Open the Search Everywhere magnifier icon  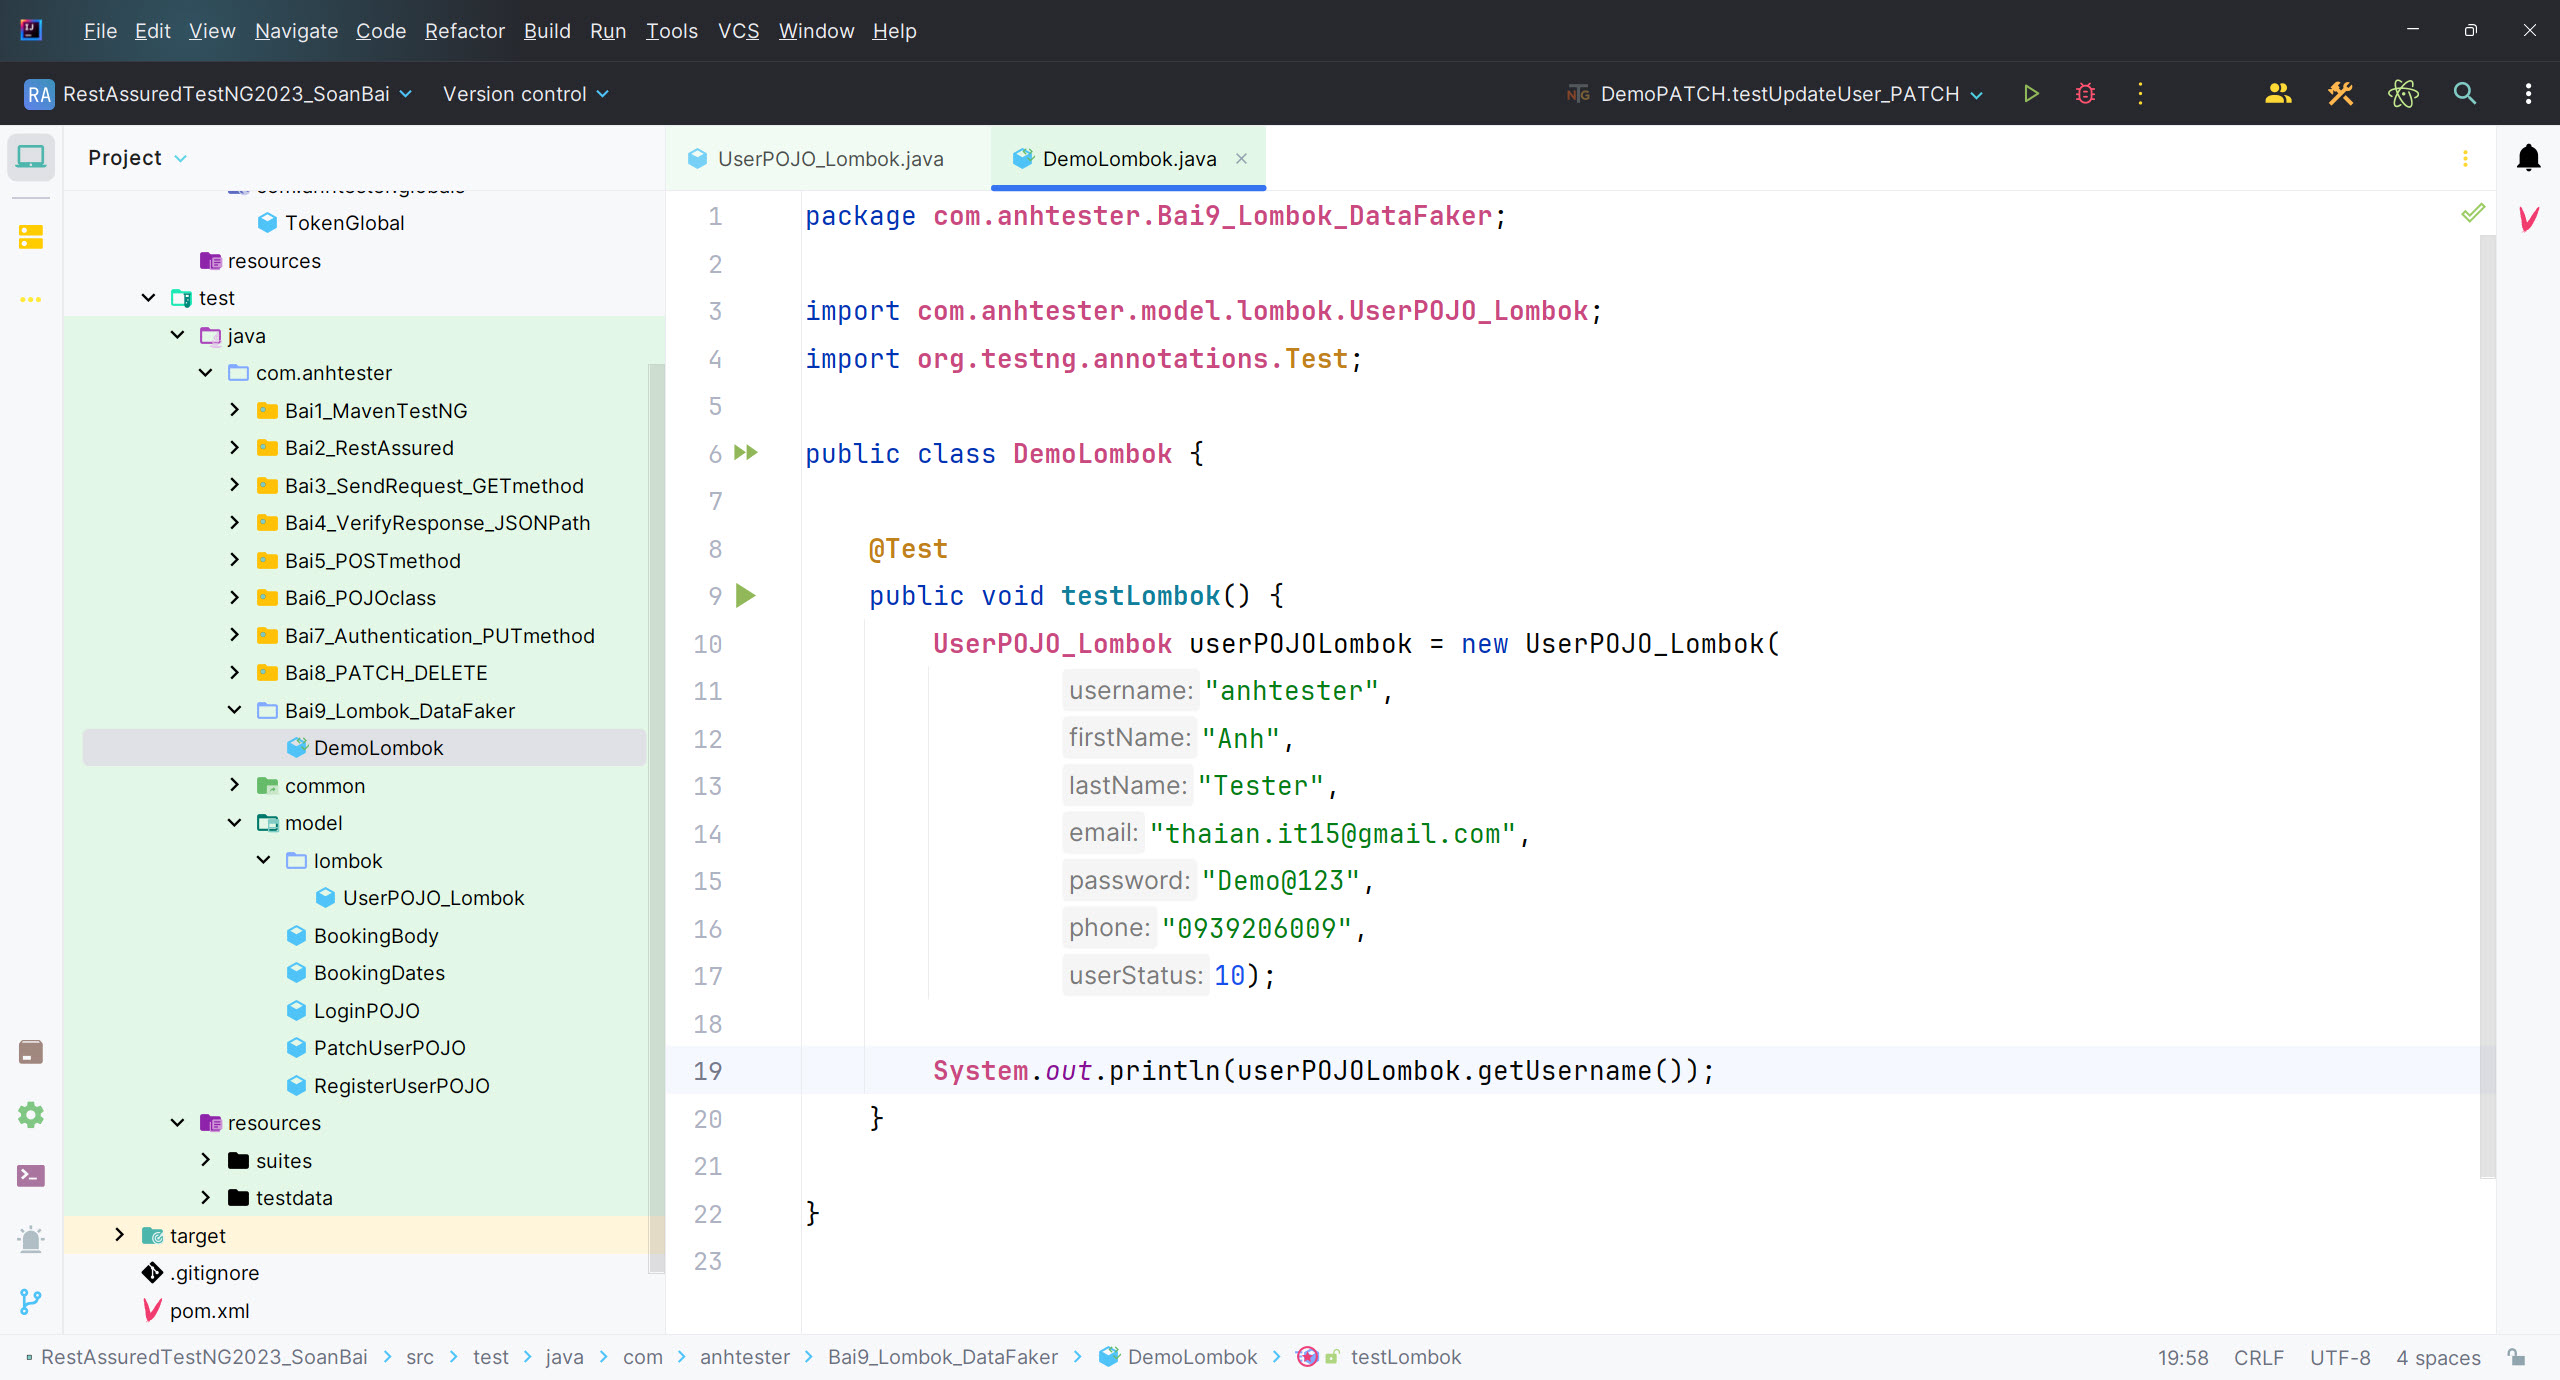click(2465, 94)
